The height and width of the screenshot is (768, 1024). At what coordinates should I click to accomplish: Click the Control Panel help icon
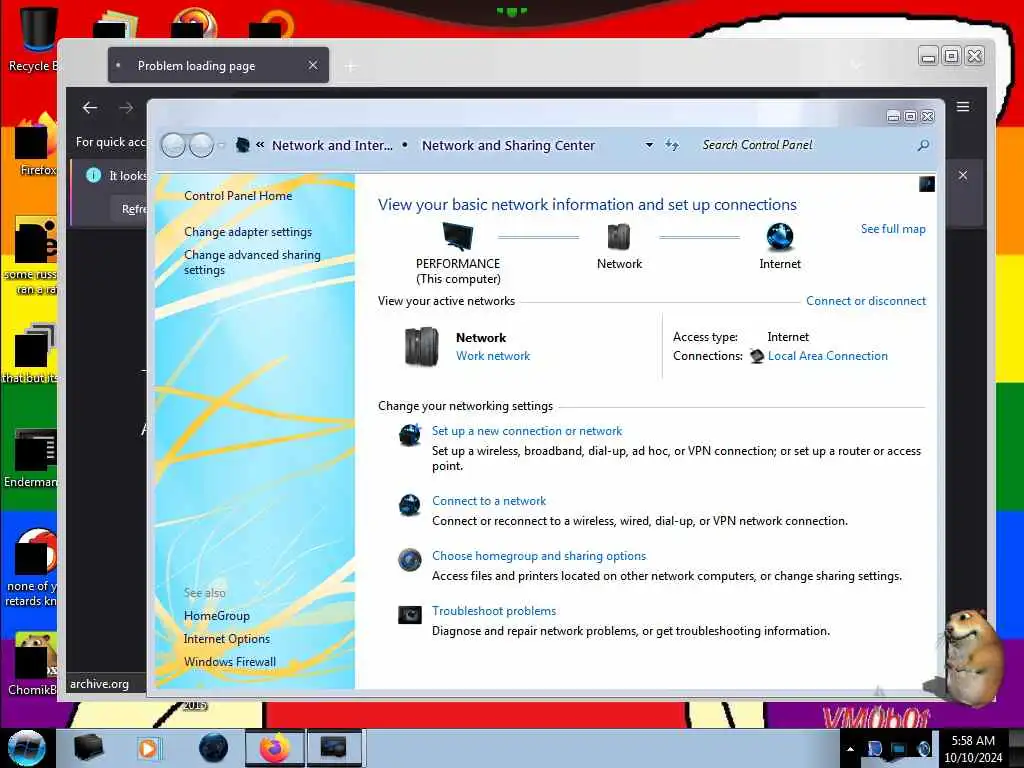[x=927, y=184]
